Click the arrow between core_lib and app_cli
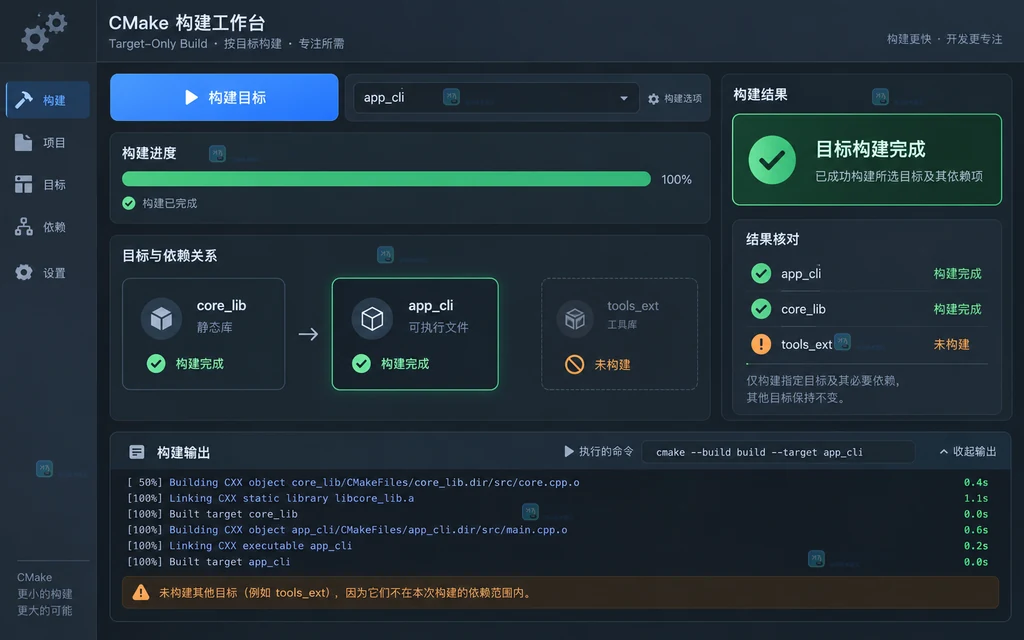Screen dimensions: 1024x640 (308, 334)
